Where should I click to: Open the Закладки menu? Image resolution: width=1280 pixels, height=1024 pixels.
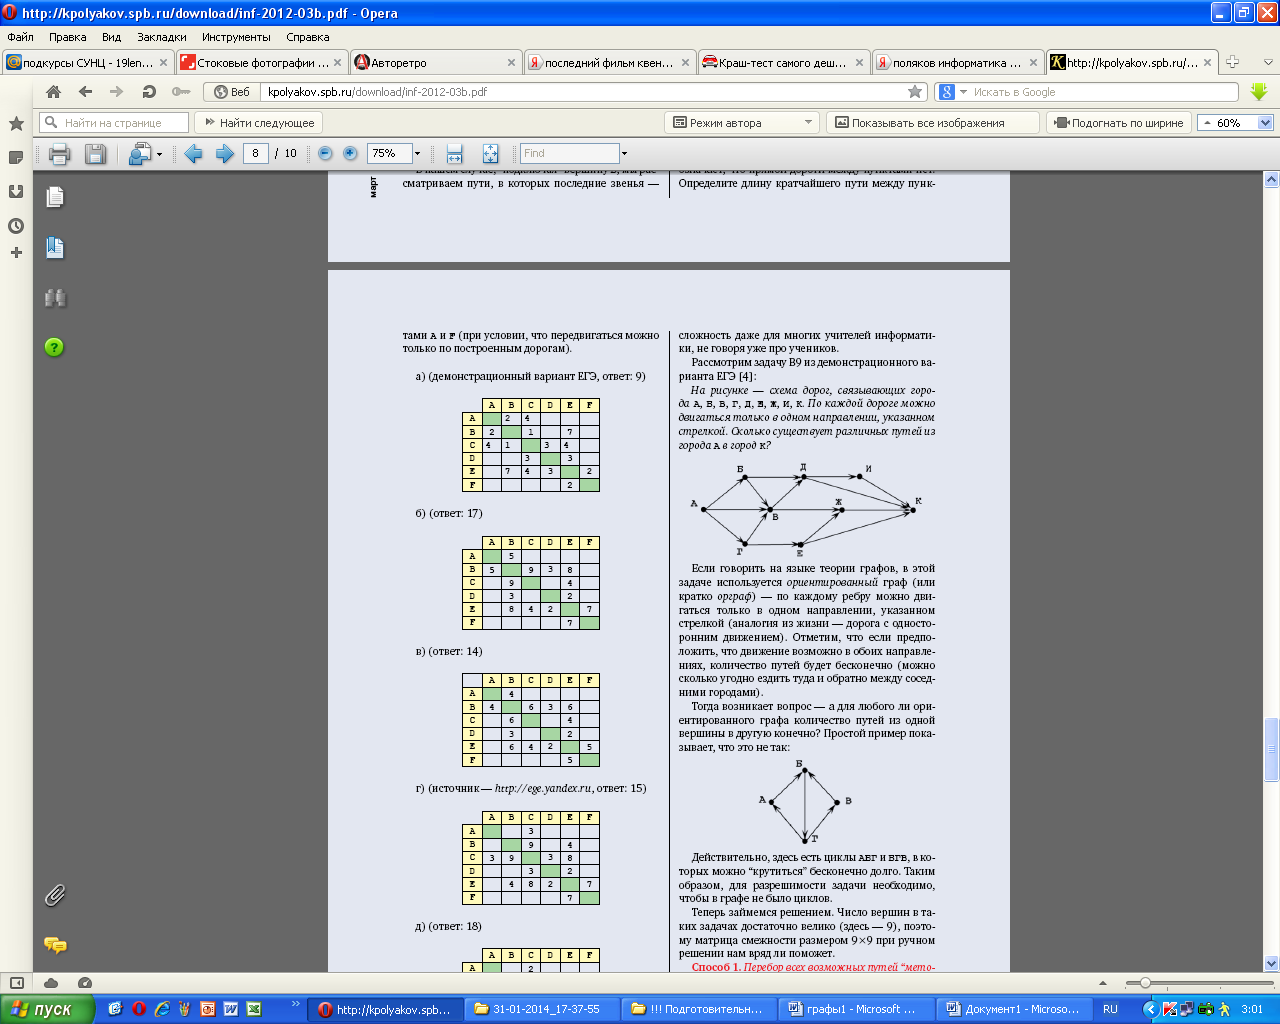tap(162, 37)
